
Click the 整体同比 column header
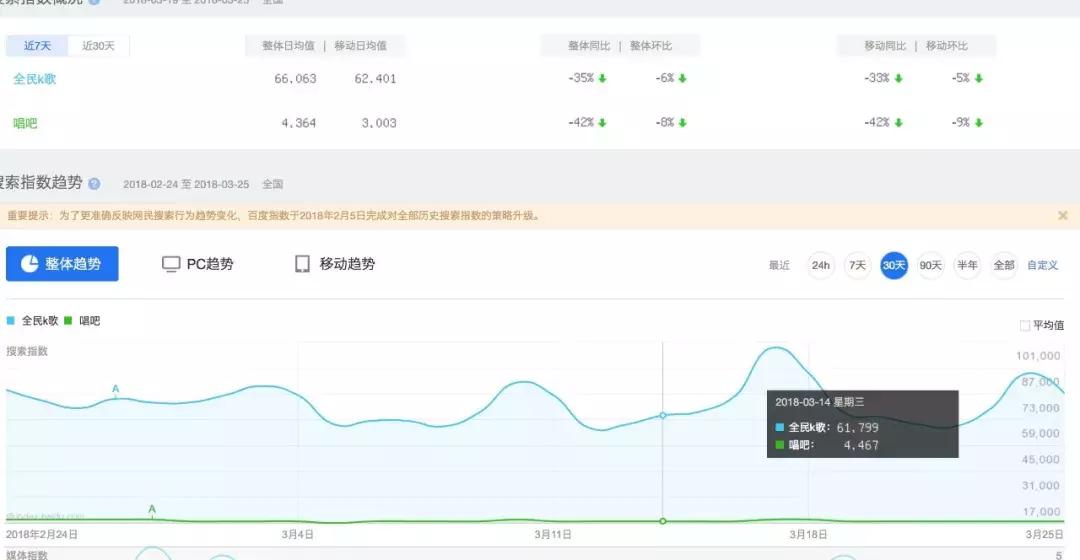pyautogui.click(x=589, y=46)
